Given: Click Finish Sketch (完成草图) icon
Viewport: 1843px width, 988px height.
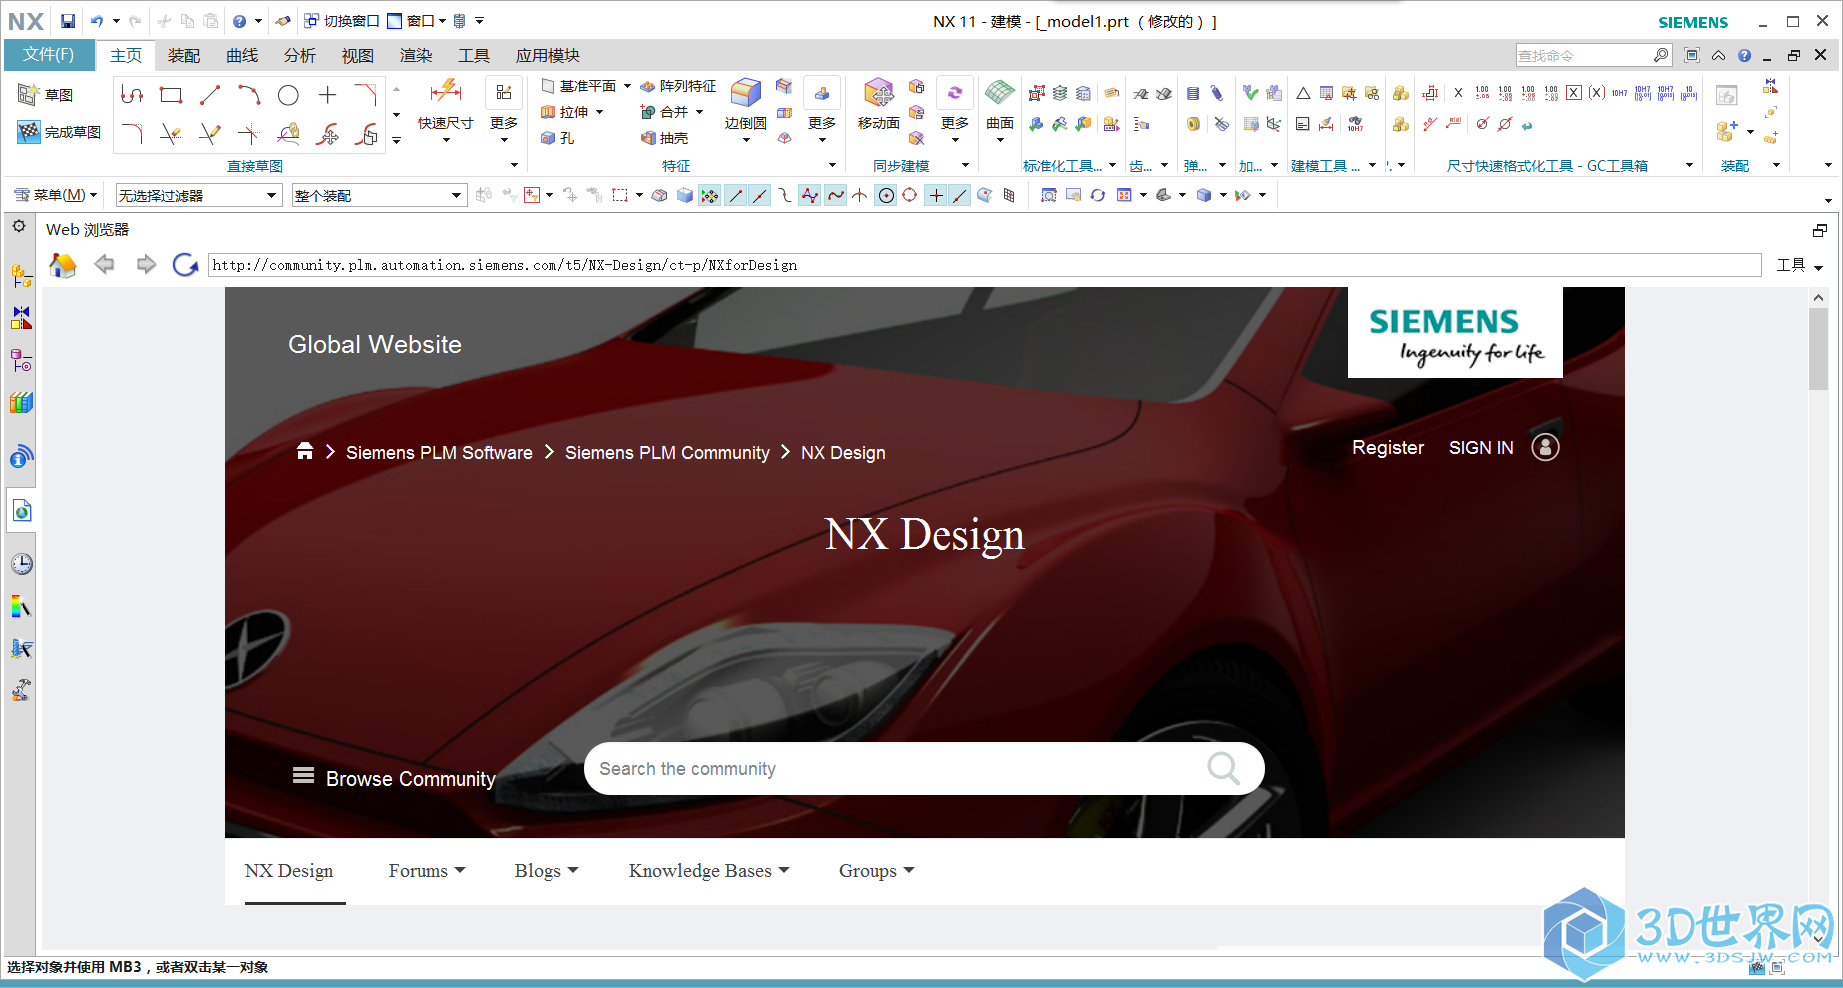Looking at the screenshot, I should 29,131.
